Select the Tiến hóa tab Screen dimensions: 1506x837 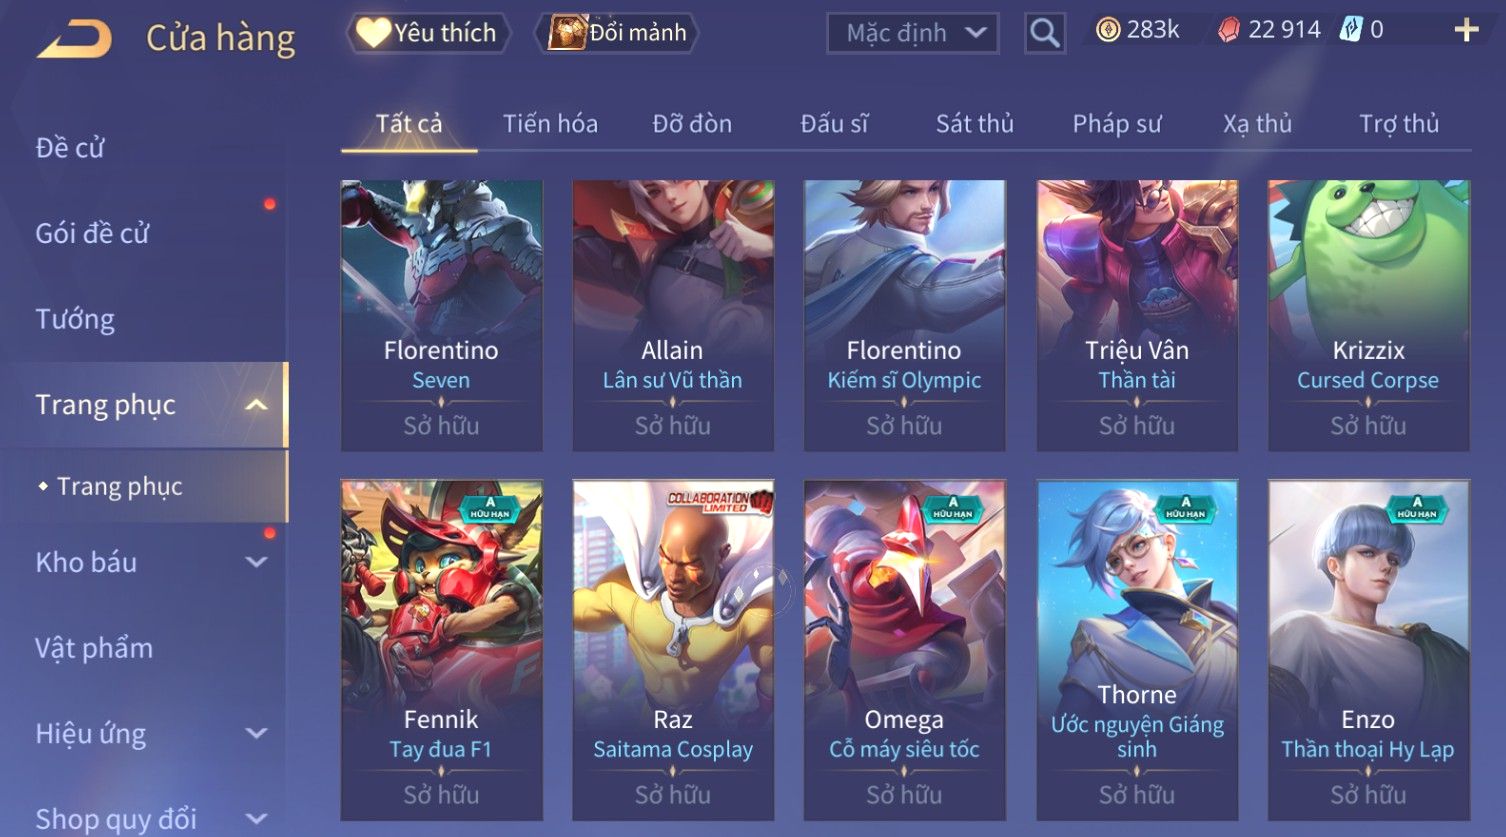[550, 124]
